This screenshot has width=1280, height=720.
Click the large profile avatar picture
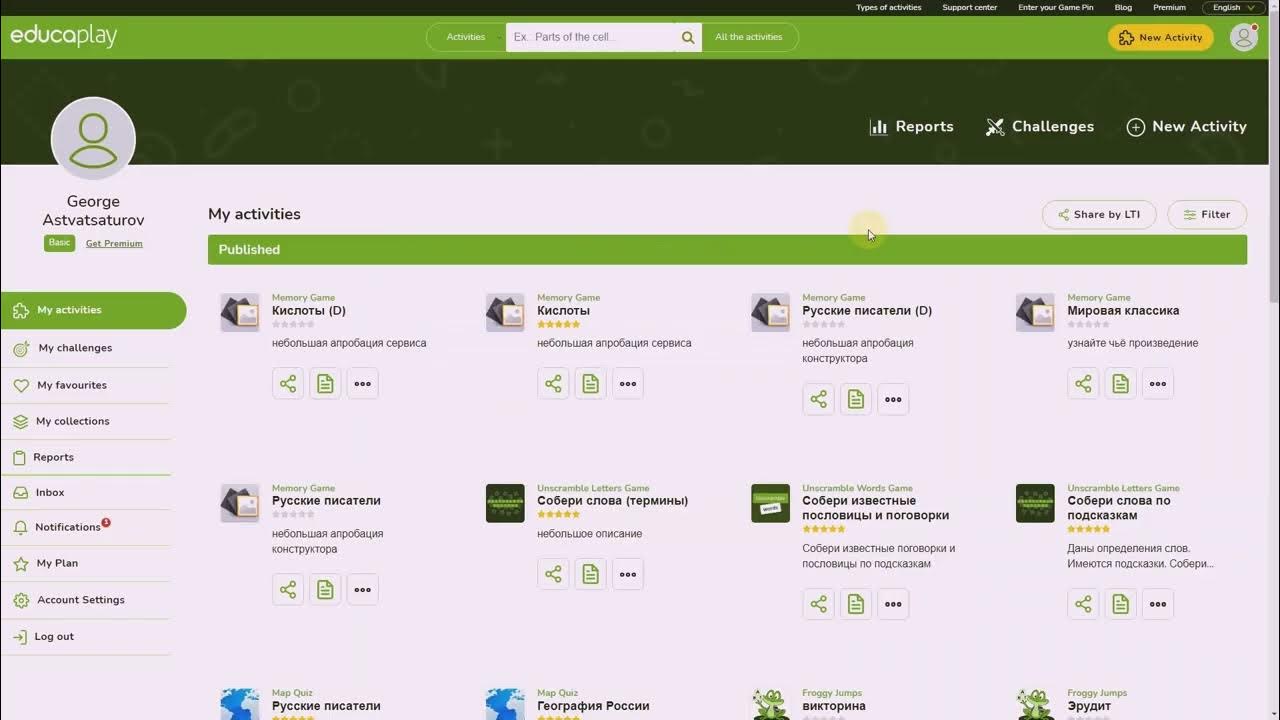pyautogui.click(x=93, y=139)
